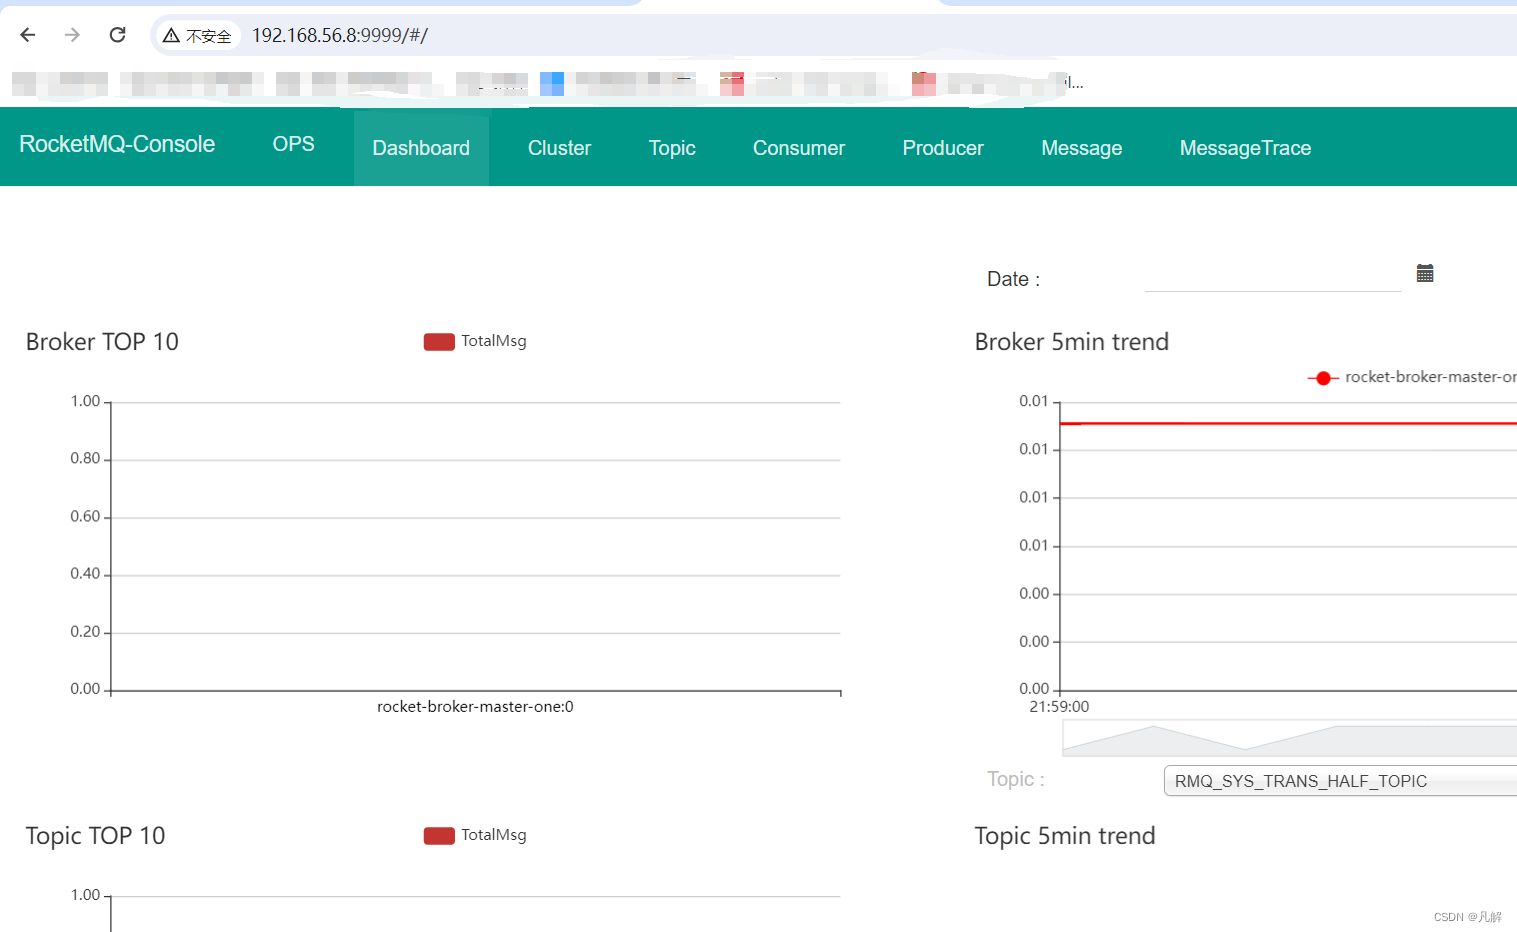This screenshot has width=1517, height=932.
Task: Click the Topic 5min trend heading
Action: click(x=1065, y=836)
